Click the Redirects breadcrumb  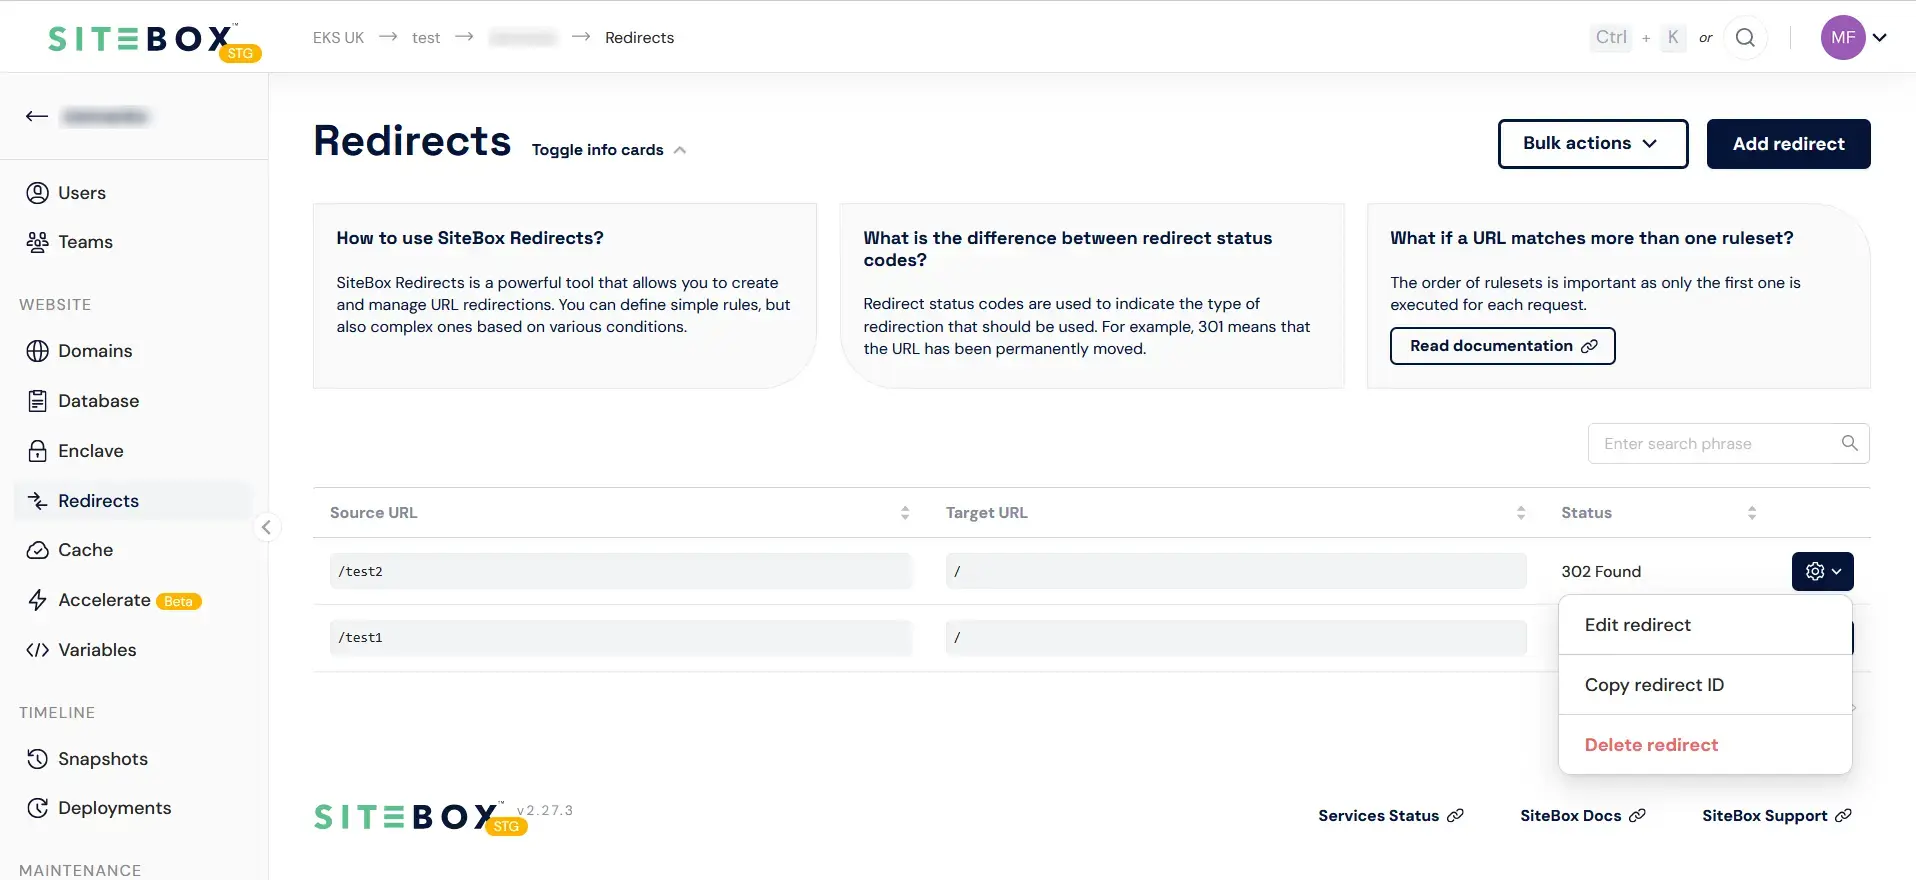[639, 38]
